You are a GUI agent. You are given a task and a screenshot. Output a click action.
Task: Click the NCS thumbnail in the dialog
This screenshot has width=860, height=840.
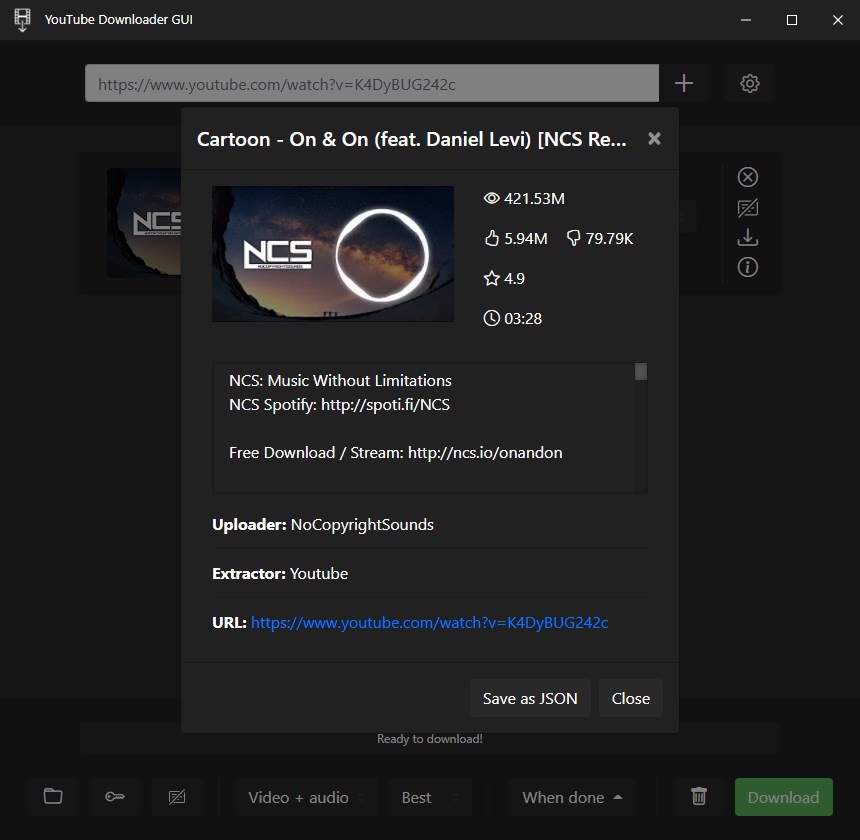(333, 253)
